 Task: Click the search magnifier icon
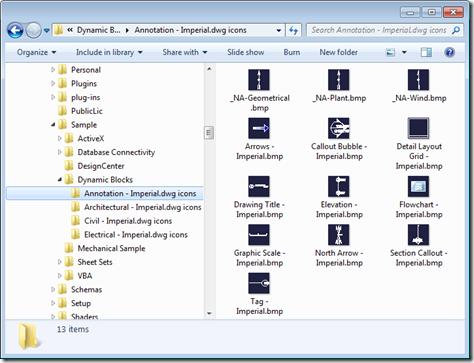[x=456, y=30]
